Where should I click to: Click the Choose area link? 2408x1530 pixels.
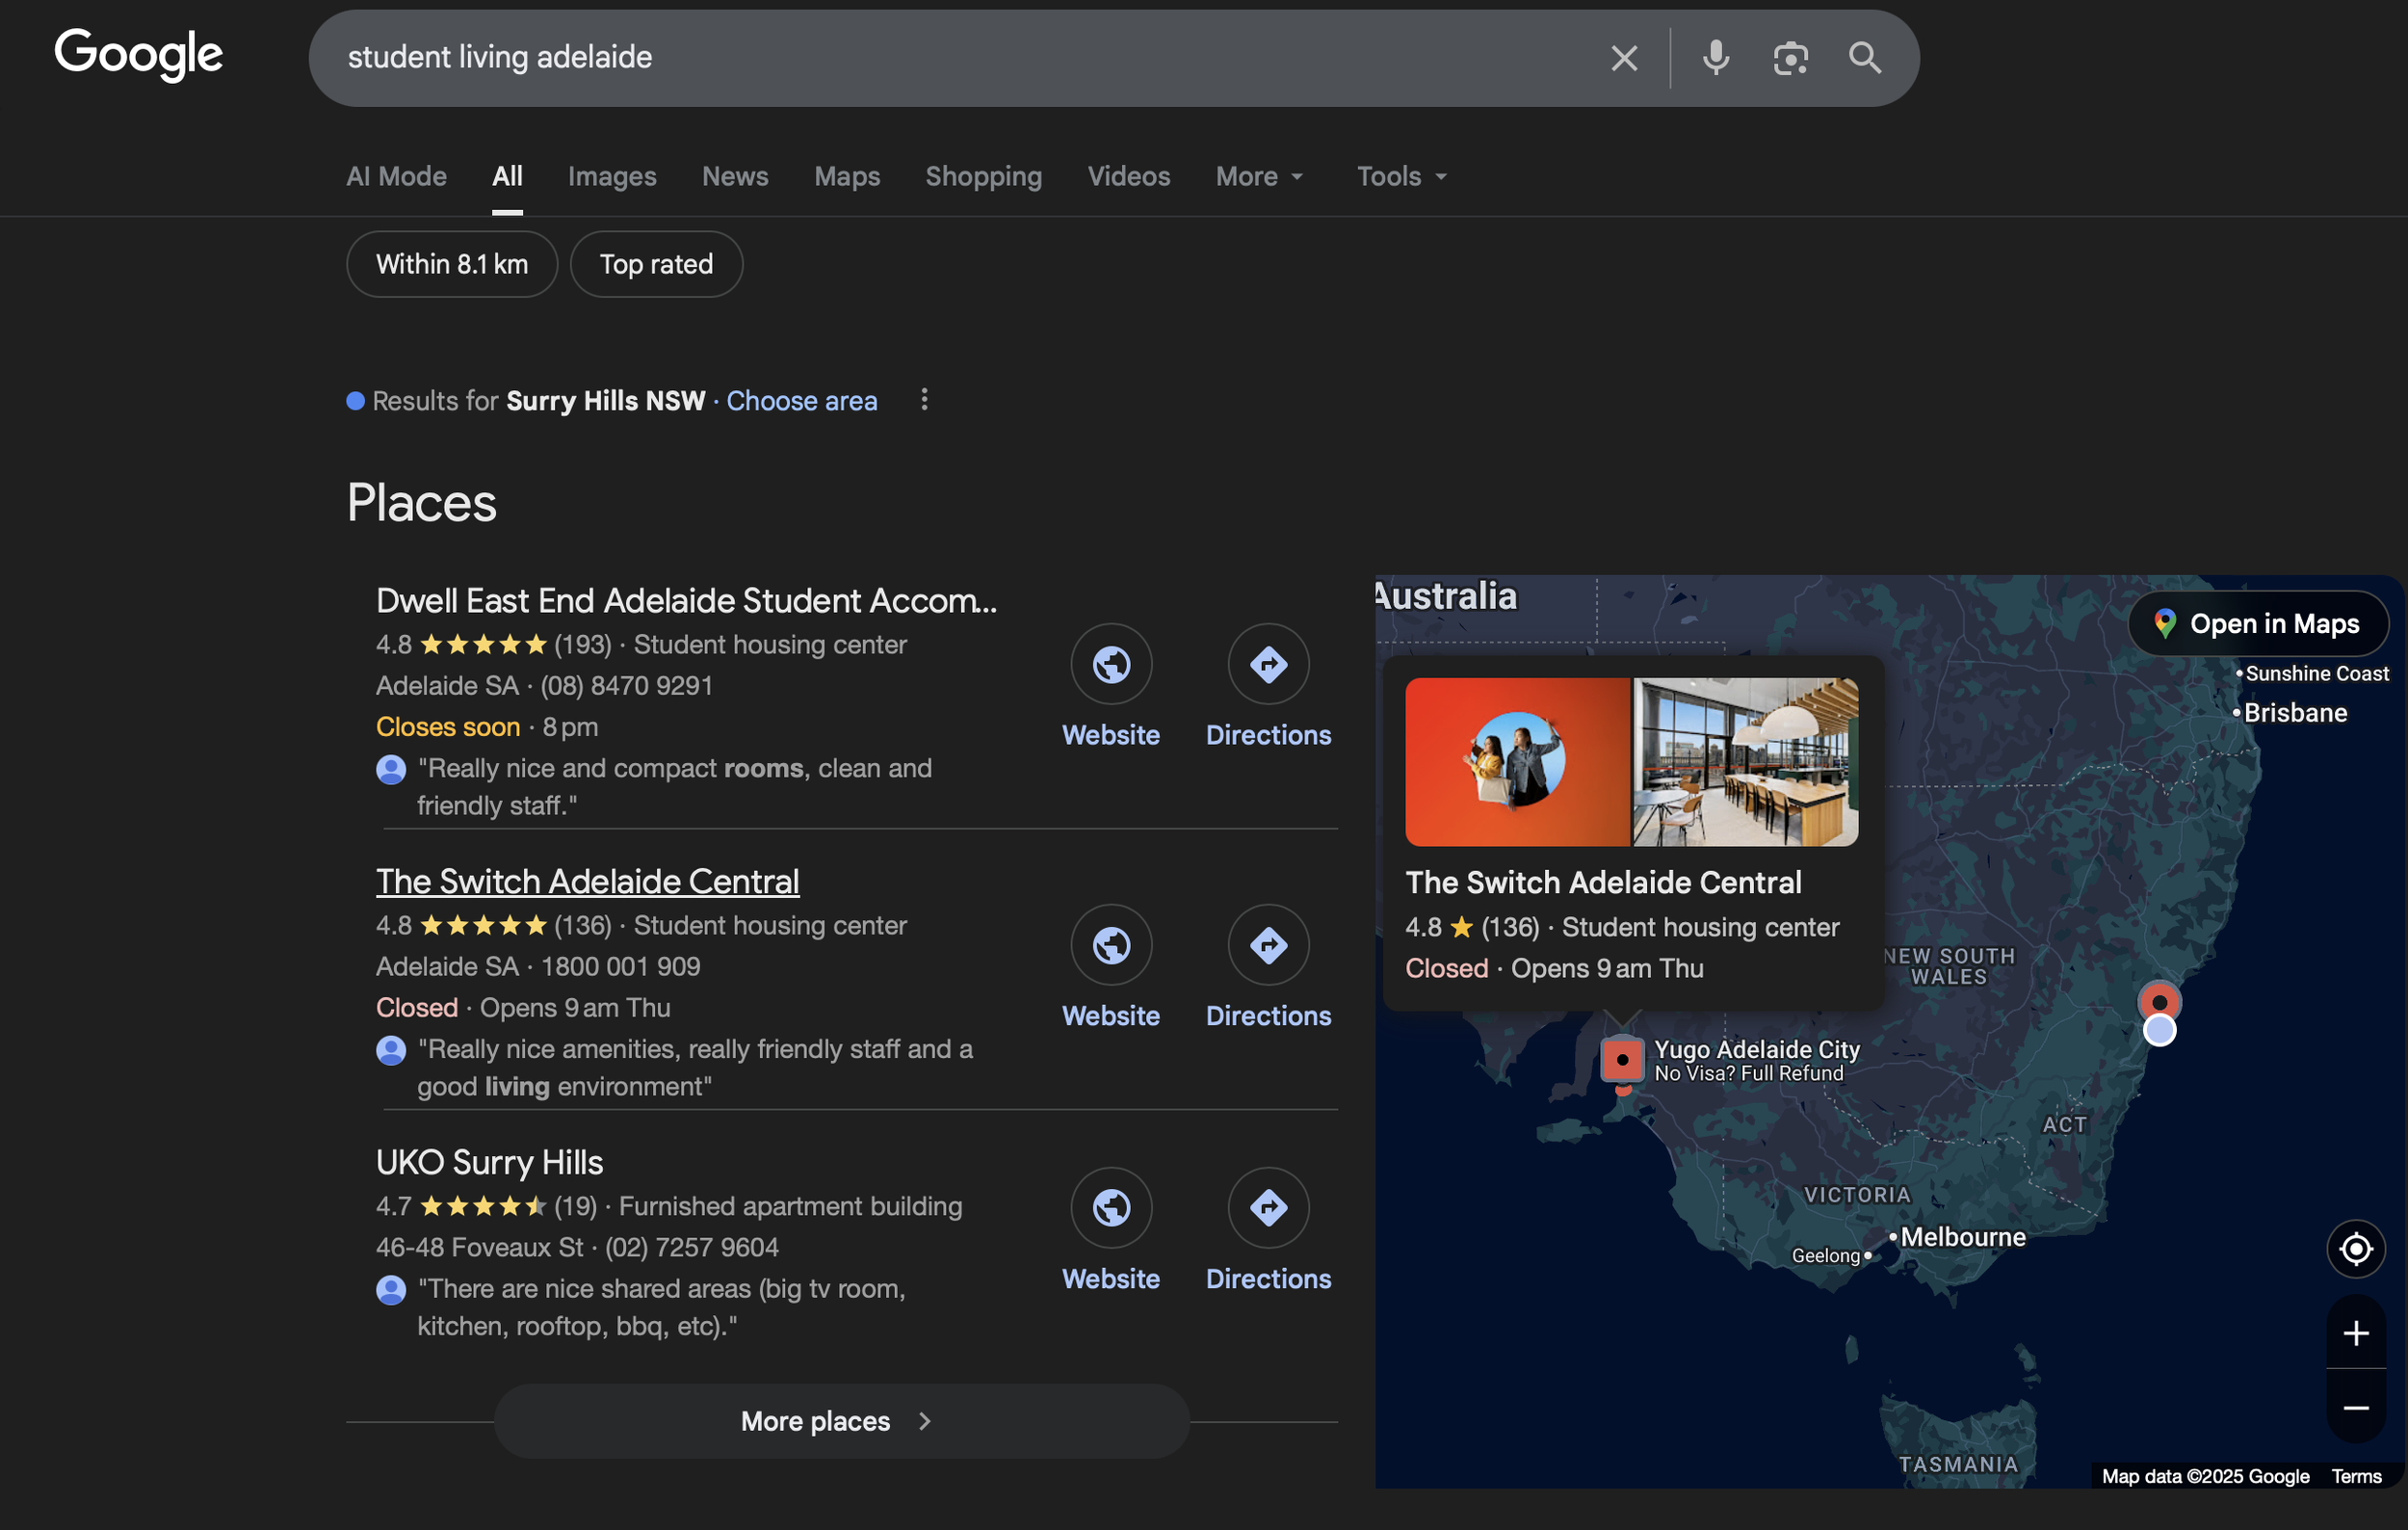(801, 401)
